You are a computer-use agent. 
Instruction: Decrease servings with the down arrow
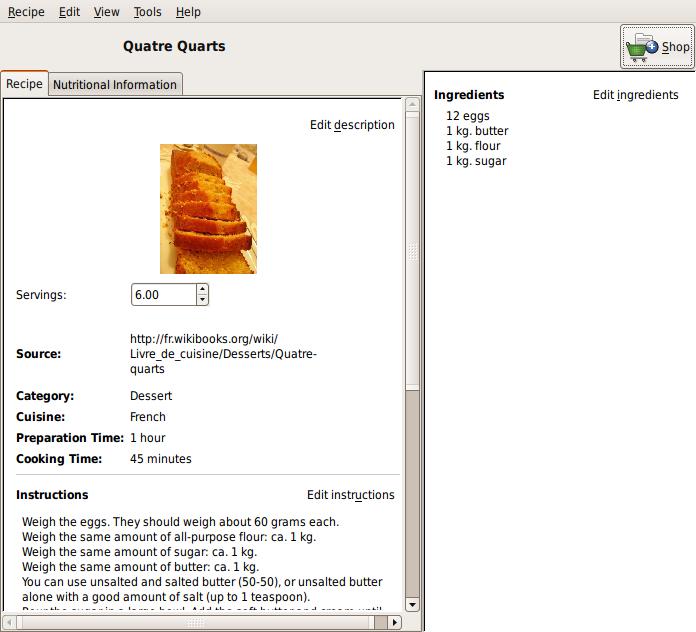pyautogui.click(x=202, y=300)
